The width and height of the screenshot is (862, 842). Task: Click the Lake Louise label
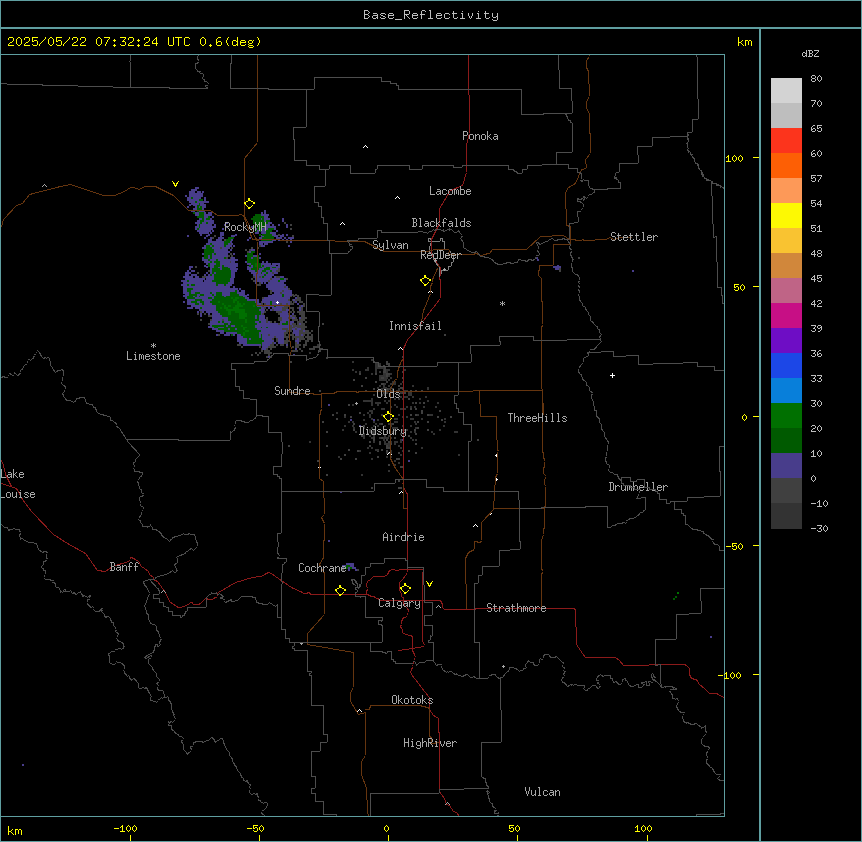[18, 484]
